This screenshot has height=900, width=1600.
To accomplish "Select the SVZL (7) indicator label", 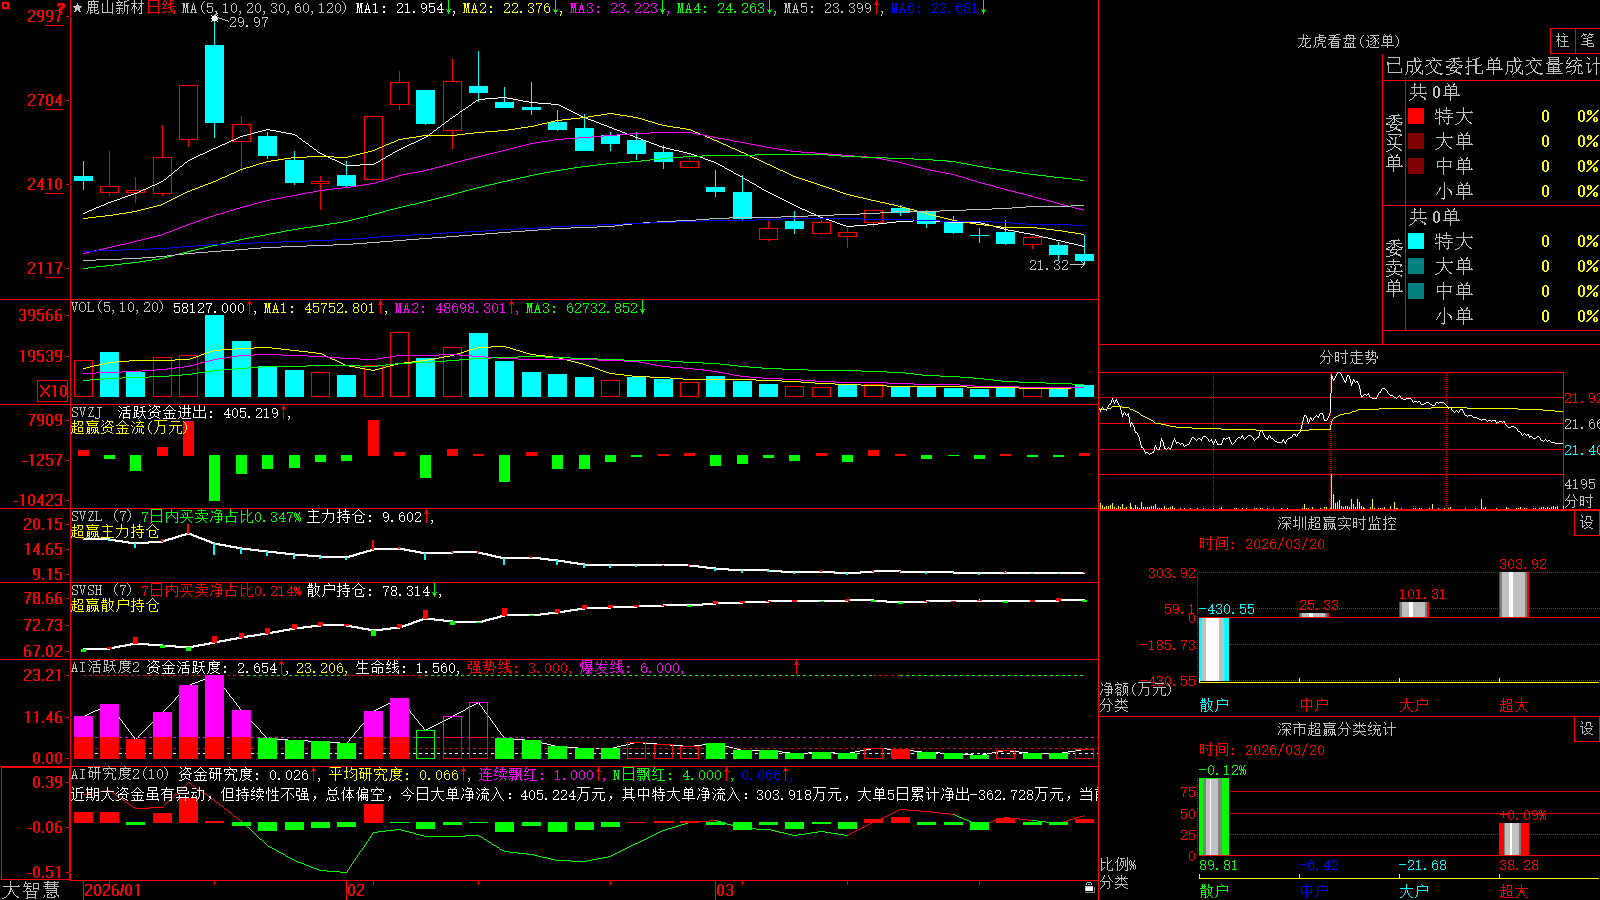I will coord(101,517).
